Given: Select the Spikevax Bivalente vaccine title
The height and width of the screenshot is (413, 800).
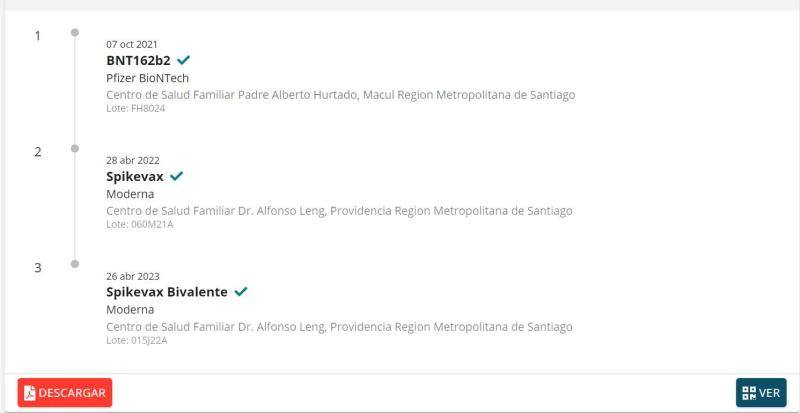Looking at the screenshot, I should click(167, 292).
